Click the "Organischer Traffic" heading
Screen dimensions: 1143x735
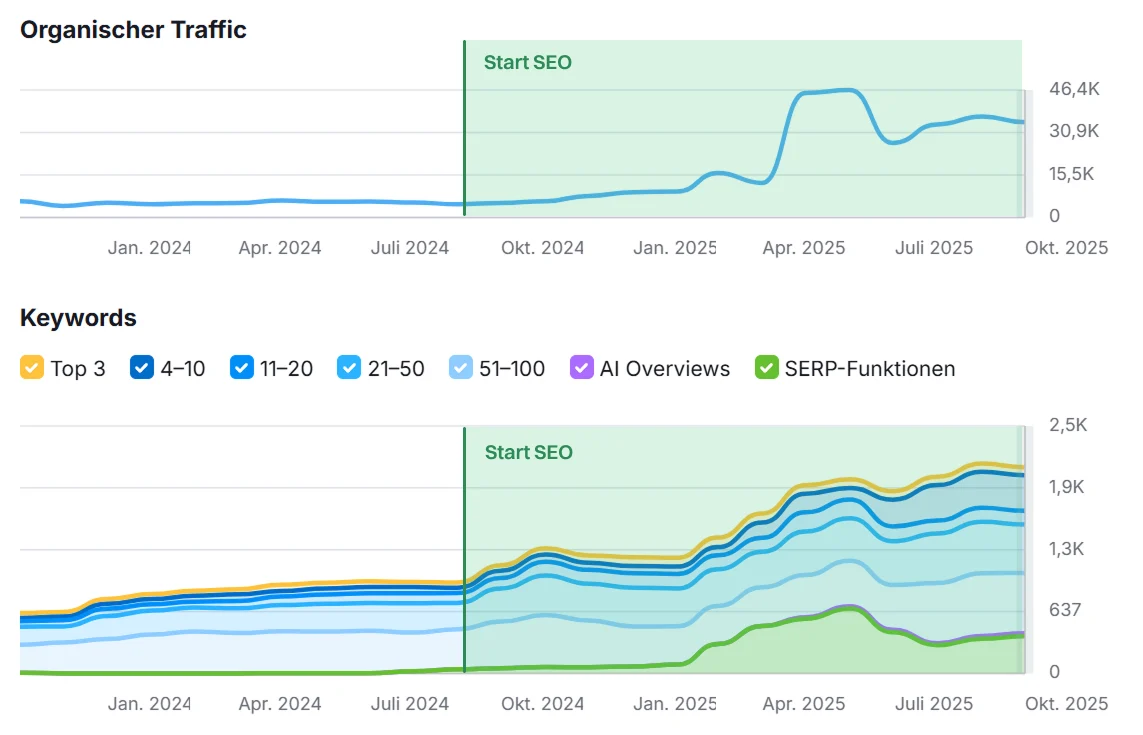[x=134, y=30]
